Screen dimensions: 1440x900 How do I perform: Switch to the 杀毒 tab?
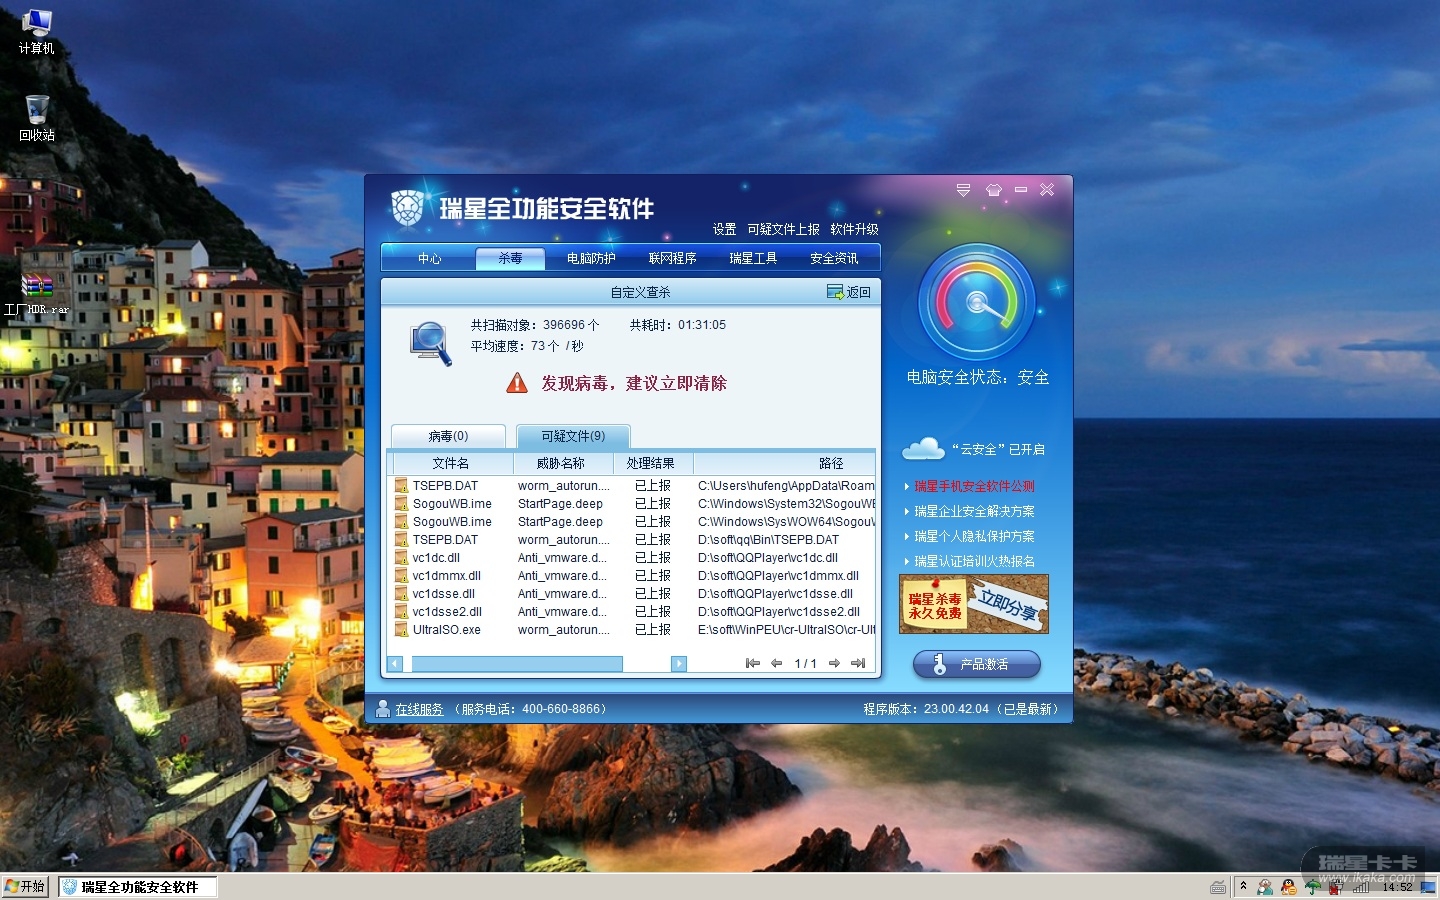(x=510, y=258)
